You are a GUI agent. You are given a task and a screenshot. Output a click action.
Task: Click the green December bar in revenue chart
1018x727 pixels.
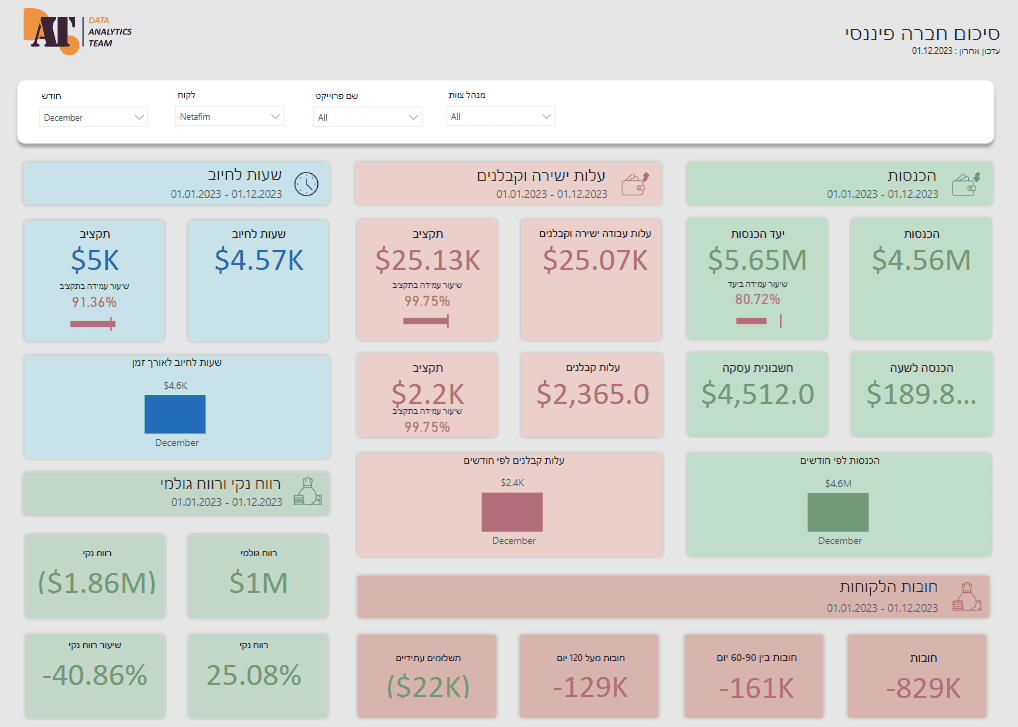838,512
